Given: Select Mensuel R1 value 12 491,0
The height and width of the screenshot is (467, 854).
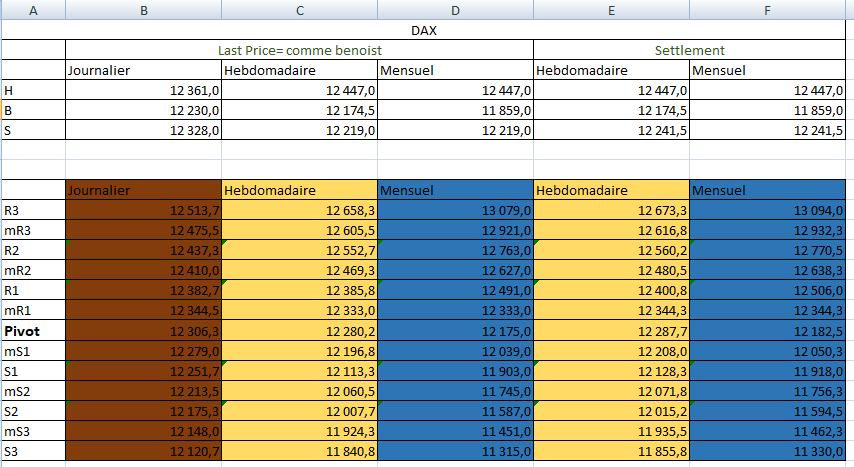Looking at the screenshot, I should [455, 290].
